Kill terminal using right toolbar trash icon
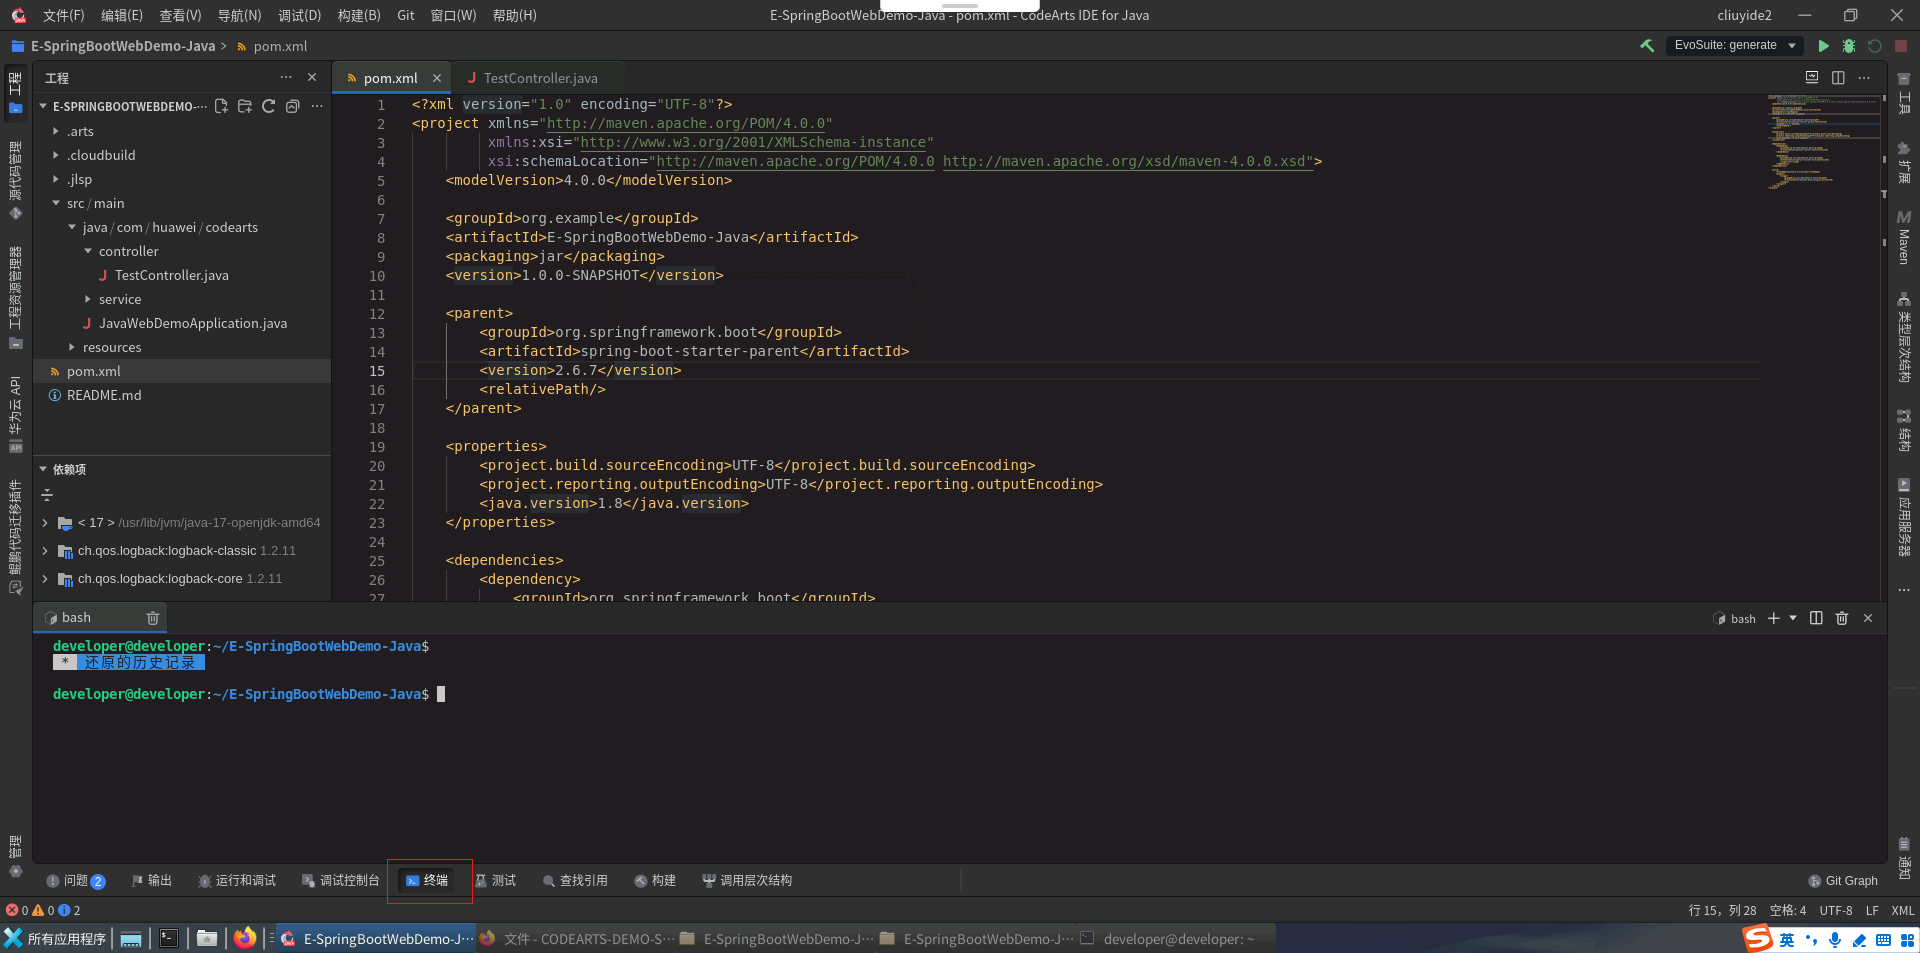The height and width of the screenshot is (953, 1920). 1842,618
